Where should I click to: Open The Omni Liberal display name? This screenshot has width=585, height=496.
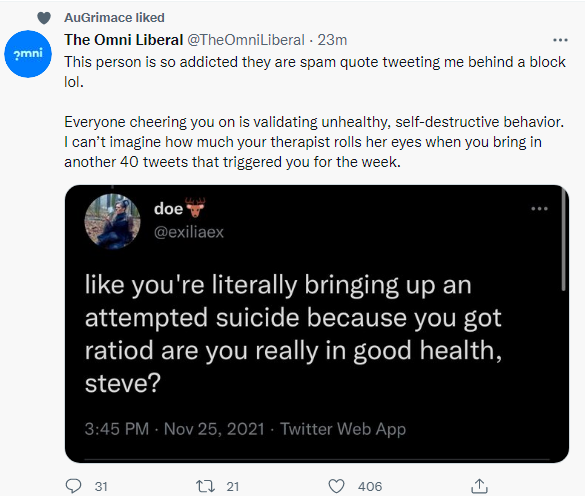pyautogui.click(x=123, y=40)
